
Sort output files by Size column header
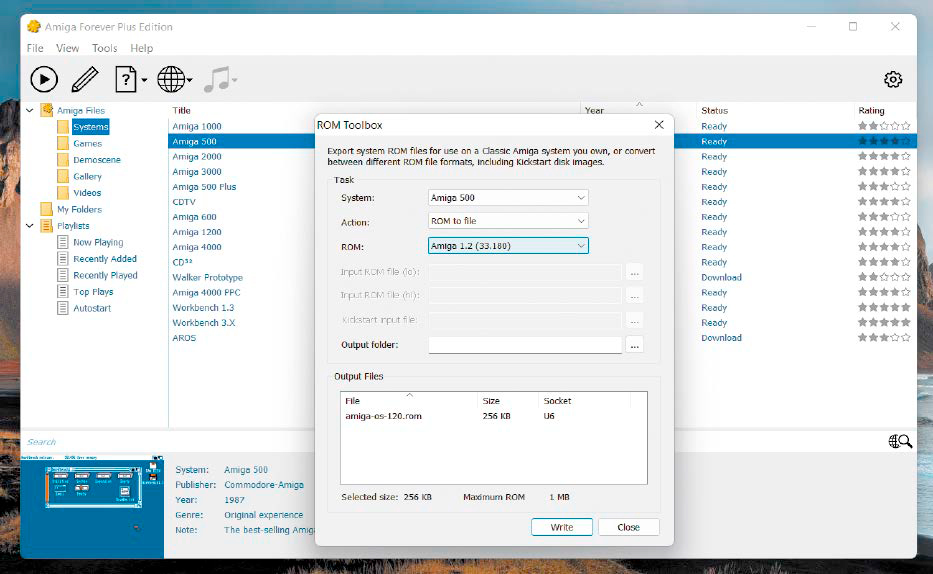tap(491, 401)
